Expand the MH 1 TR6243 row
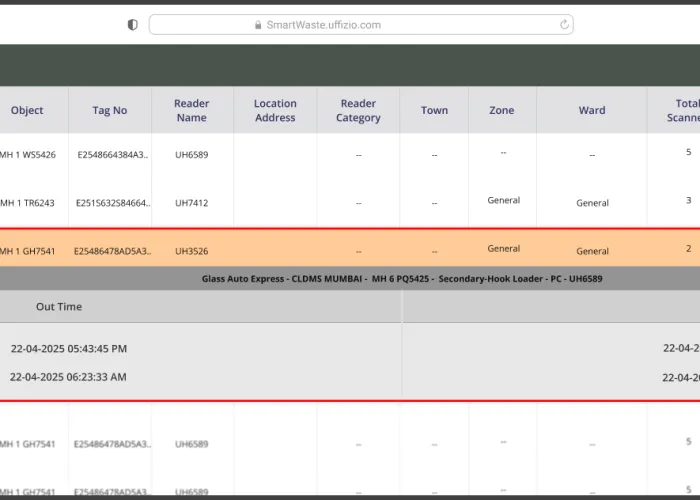The height and width of the screenshot is (500, 700). [28, 203]
